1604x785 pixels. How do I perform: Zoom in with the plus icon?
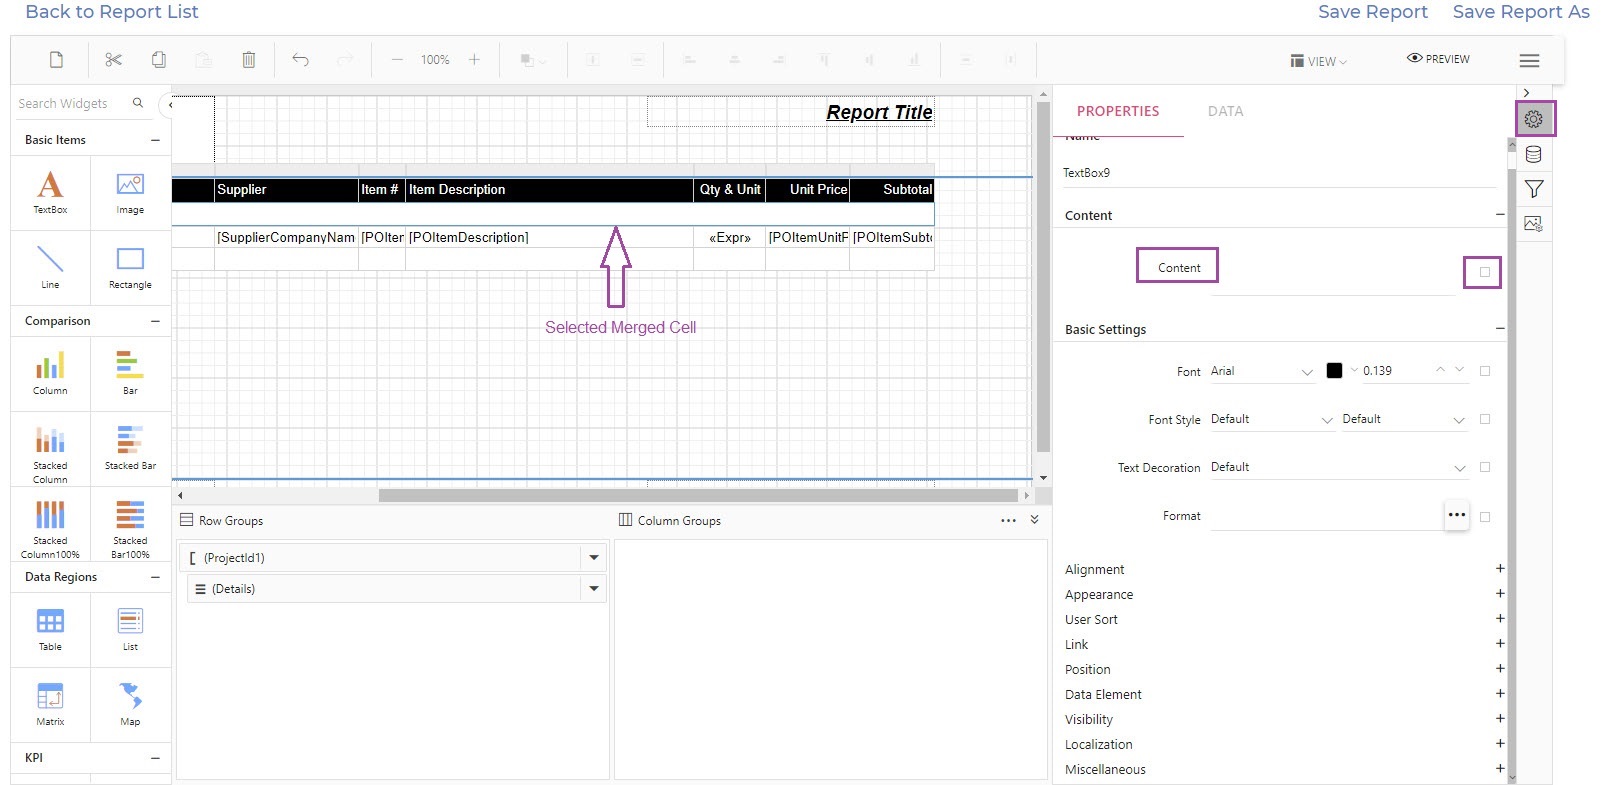pyautogui.click(x=474, y=60)
